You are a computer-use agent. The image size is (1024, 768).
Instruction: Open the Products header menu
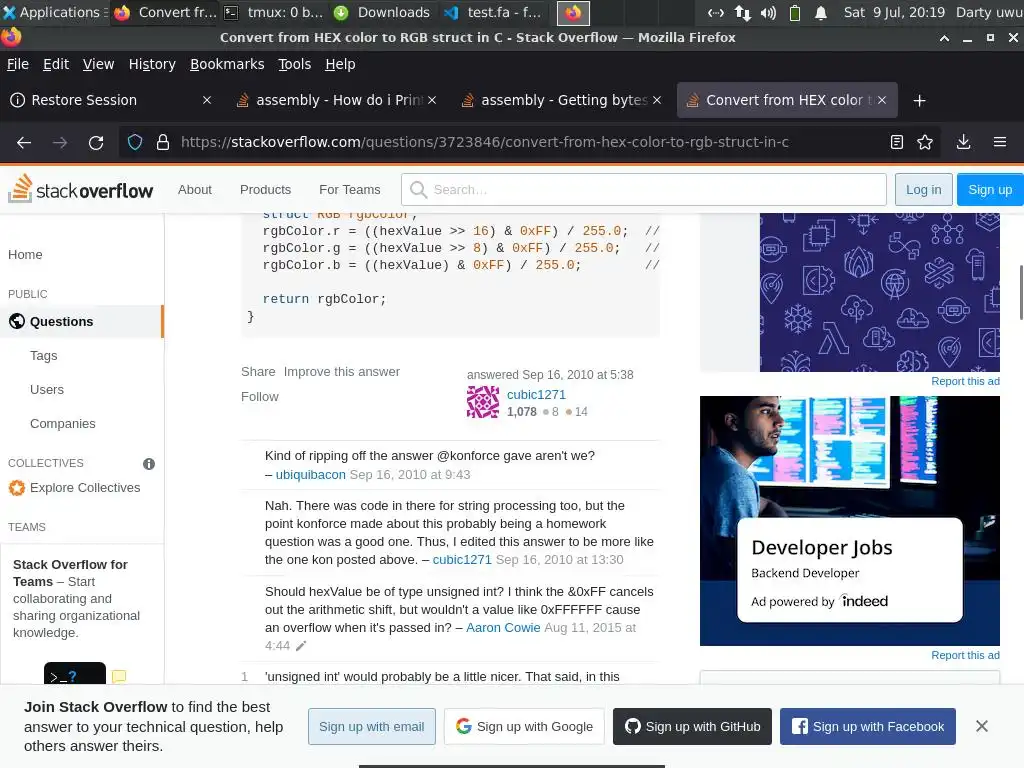(x=265, y=189)
